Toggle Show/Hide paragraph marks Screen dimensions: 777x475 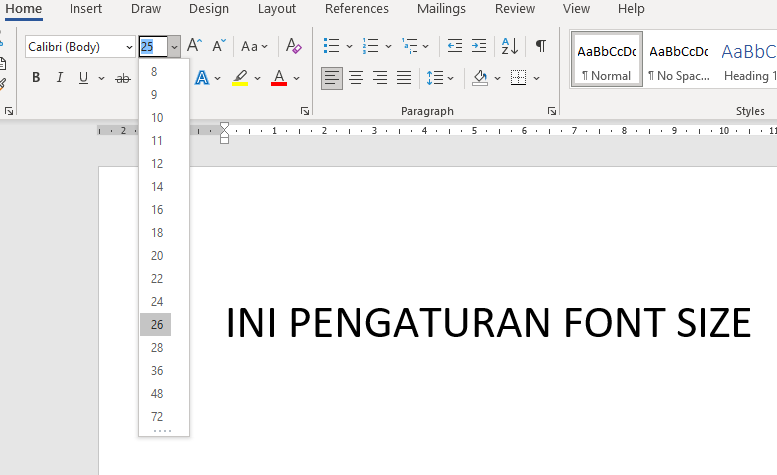(541, 46)
